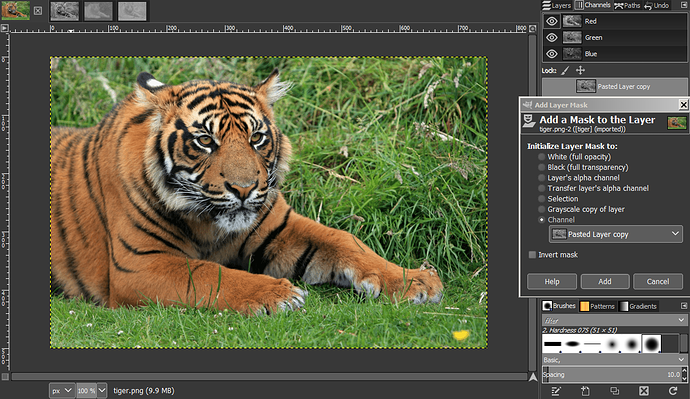690x399 pixels.
Task: Select the soft ellipse brush
Action: (x=572, y=344)
